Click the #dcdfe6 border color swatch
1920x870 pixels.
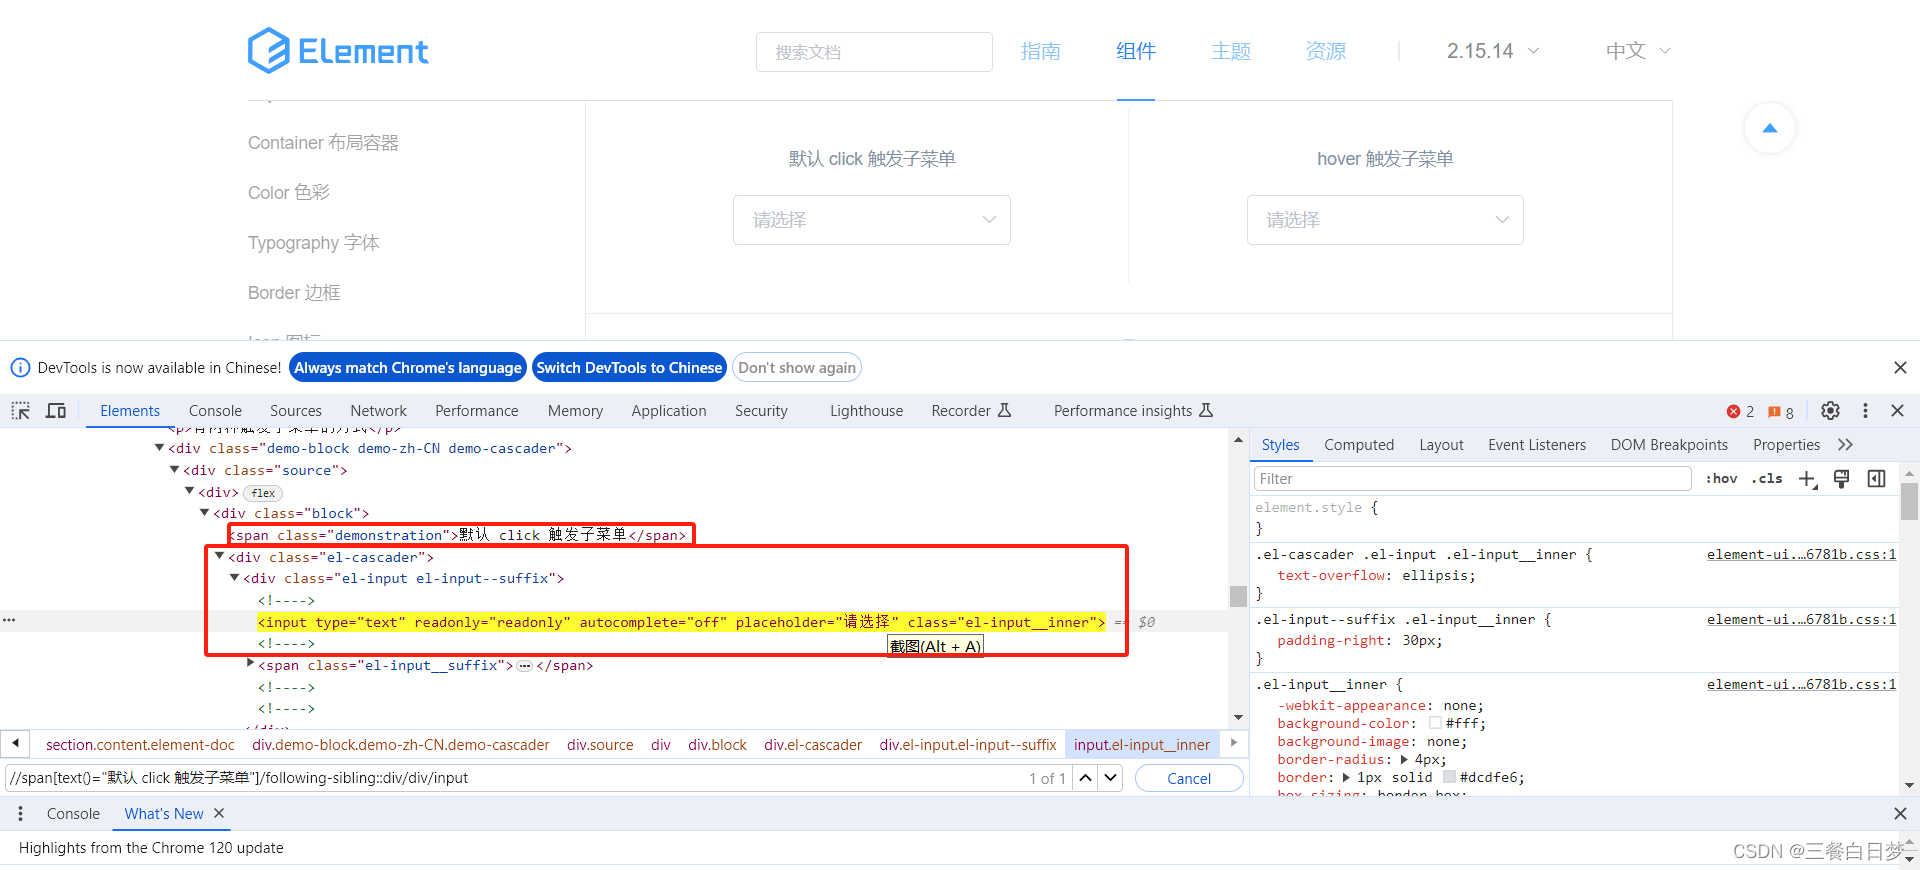[1449, 777]
